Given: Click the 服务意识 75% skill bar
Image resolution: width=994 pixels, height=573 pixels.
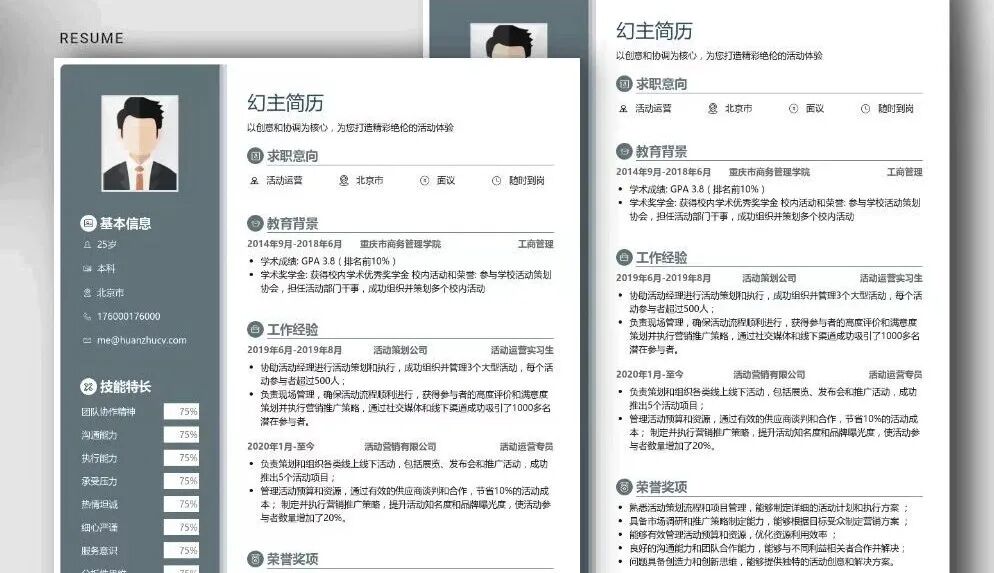Looking at the screenshot, I should [x=181, y=550].
